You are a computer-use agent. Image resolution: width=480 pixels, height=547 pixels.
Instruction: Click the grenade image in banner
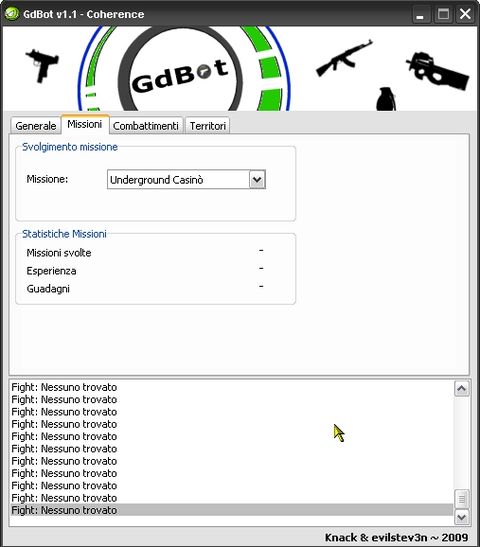pyautogui.click(x=386, y=99)
